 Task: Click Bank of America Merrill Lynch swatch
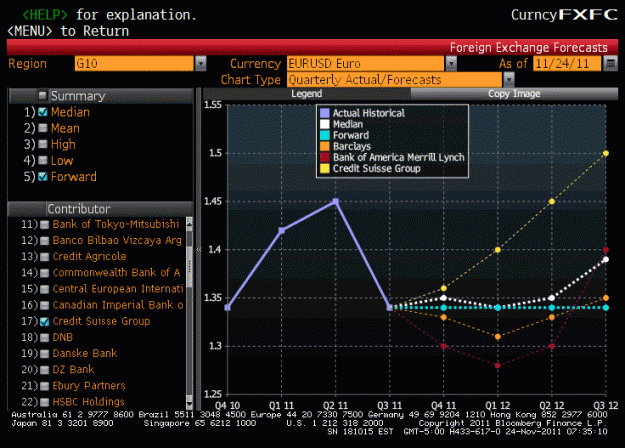325,157
